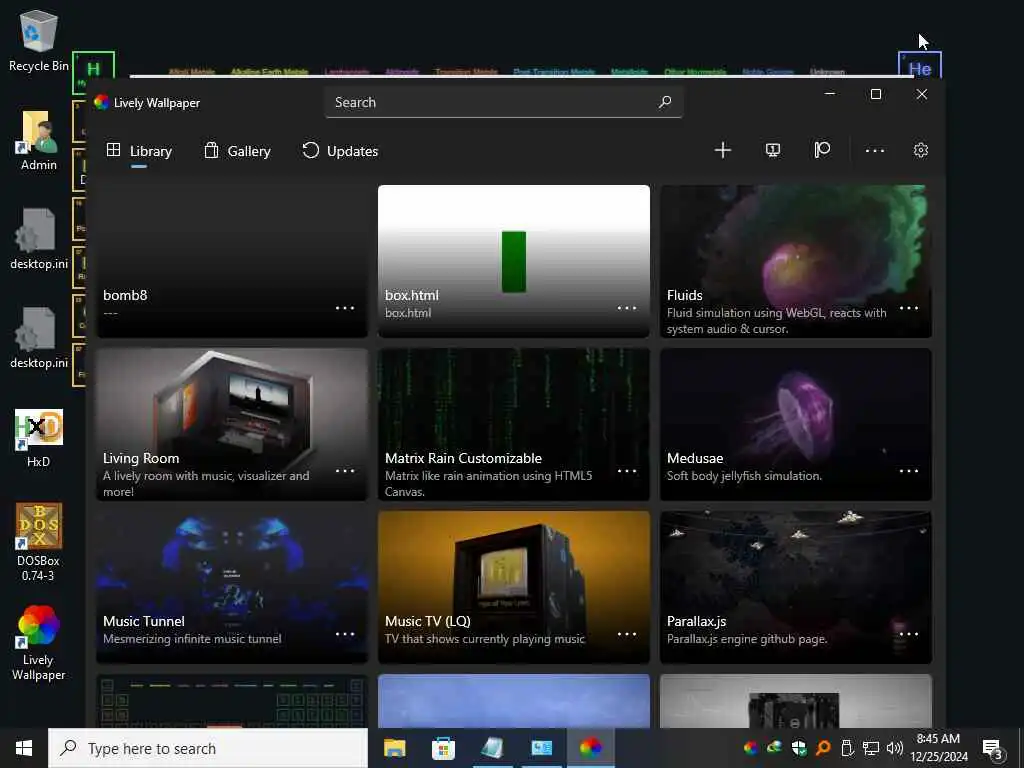Open options menu for Music TV (LQ)
This screenshot has height=768, width=1024.
pos(627,634)
